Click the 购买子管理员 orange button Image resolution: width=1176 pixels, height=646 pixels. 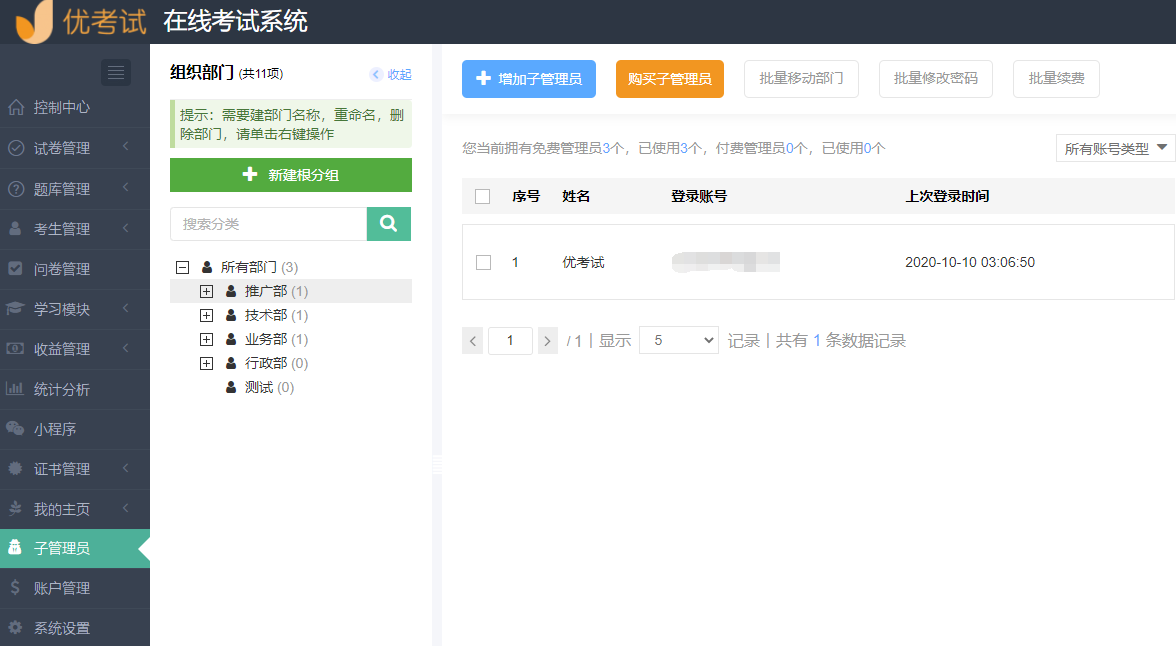670,79
